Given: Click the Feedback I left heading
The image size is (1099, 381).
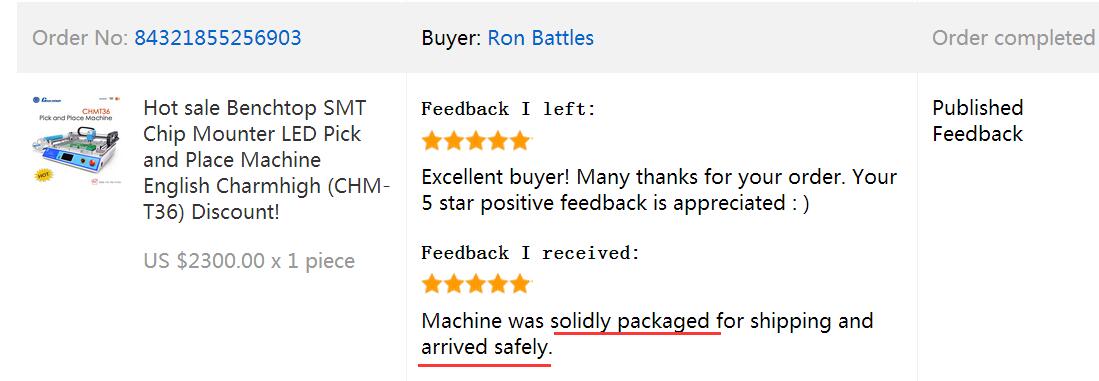Looking at the screenshot, I should click(x=509, y=109).
